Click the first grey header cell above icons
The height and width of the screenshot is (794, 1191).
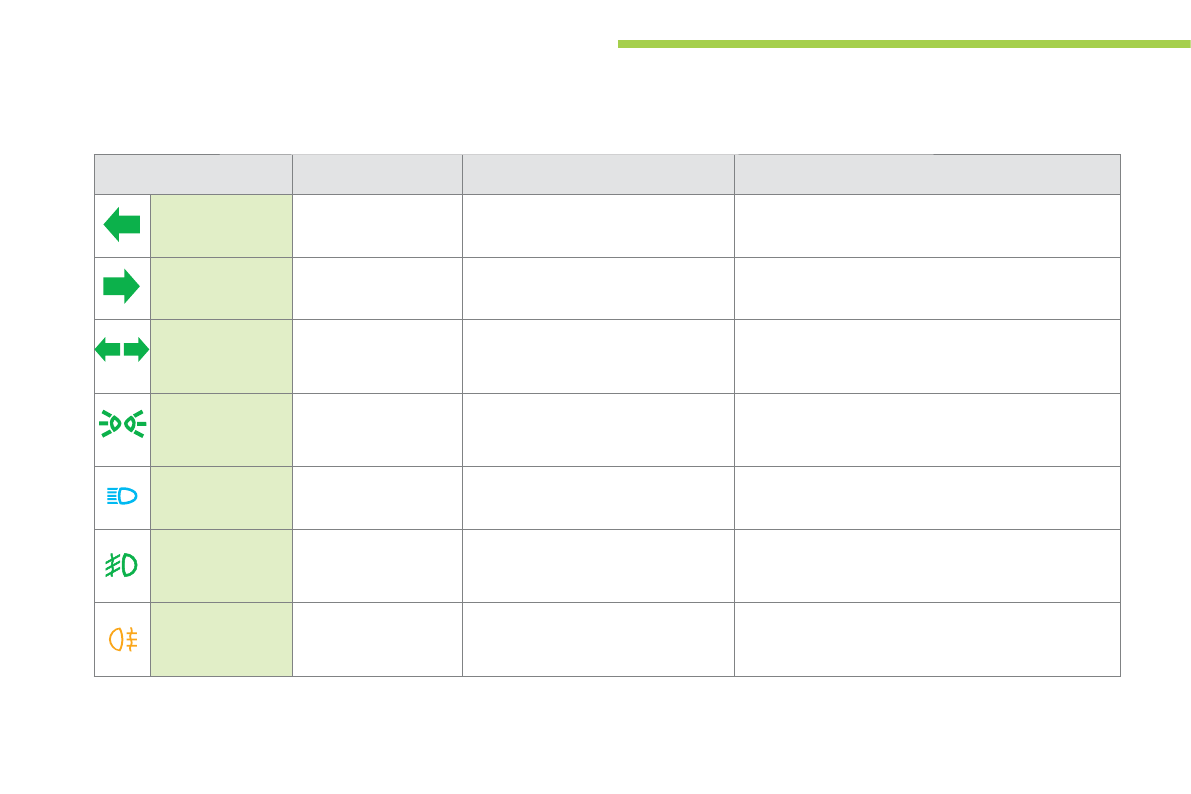(x=193, y=174)
